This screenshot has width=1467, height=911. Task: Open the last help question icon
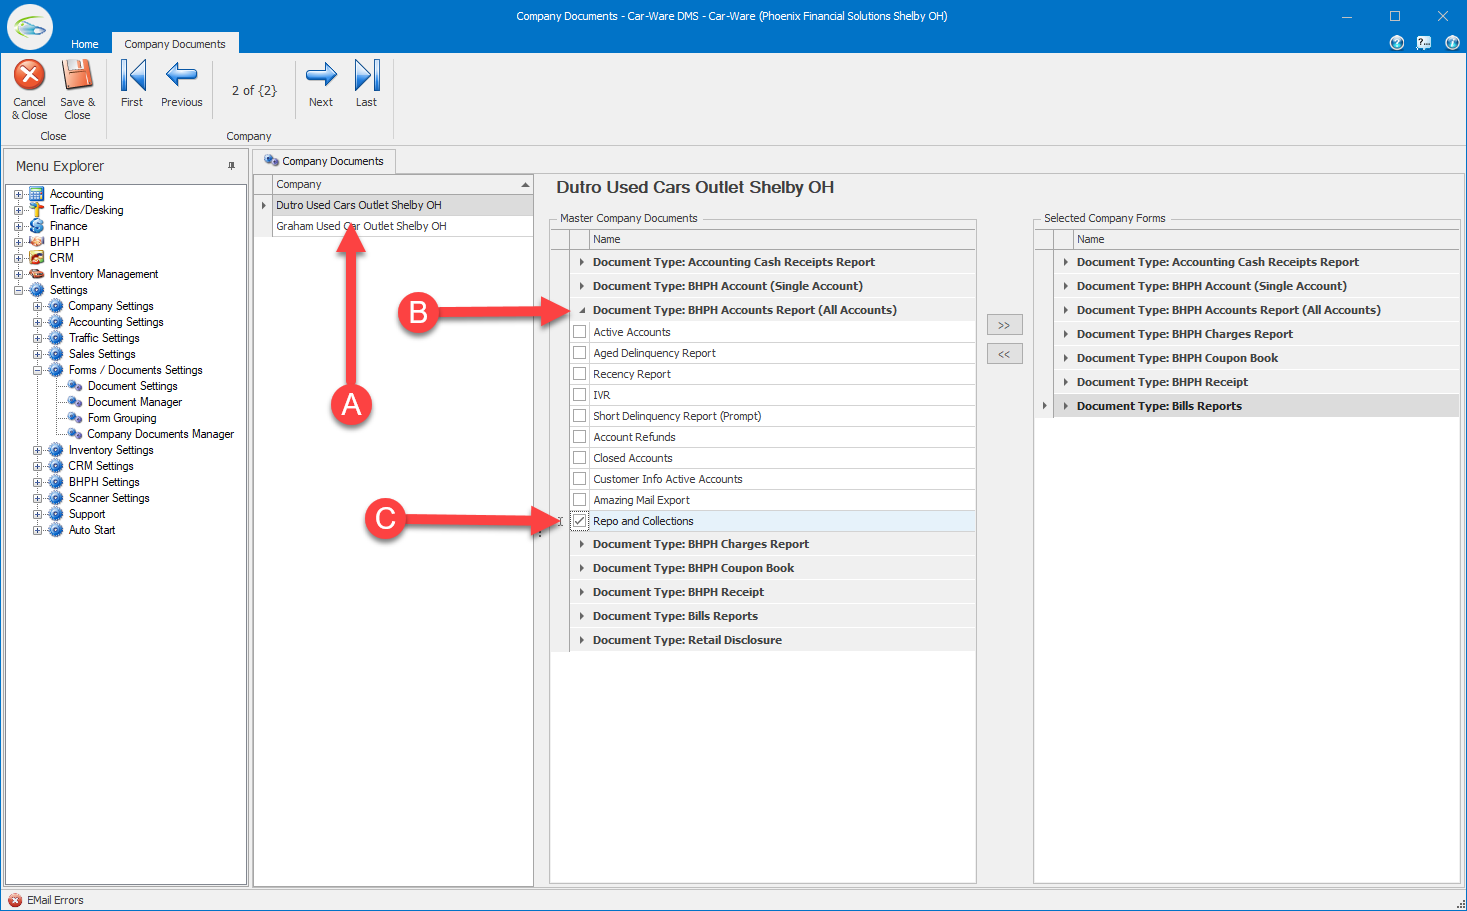[1452, 43]
